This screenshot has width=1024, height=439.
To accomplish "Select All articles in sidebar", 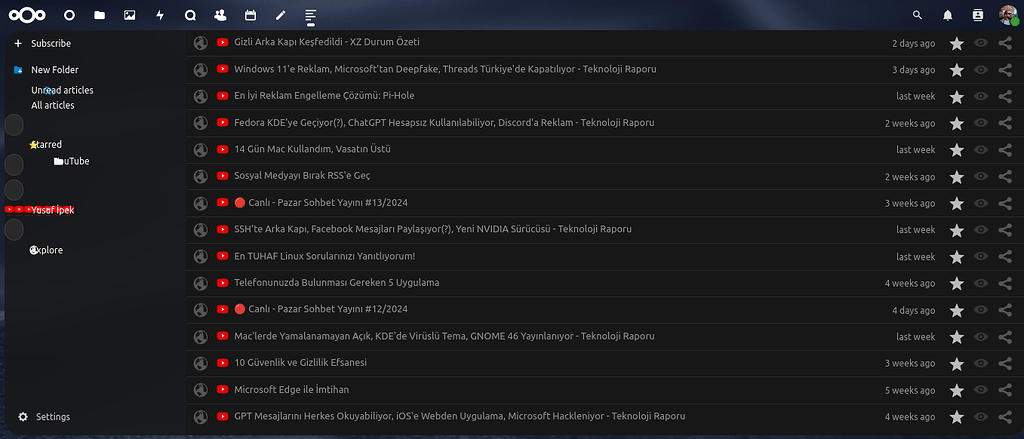I will point(53,105).
